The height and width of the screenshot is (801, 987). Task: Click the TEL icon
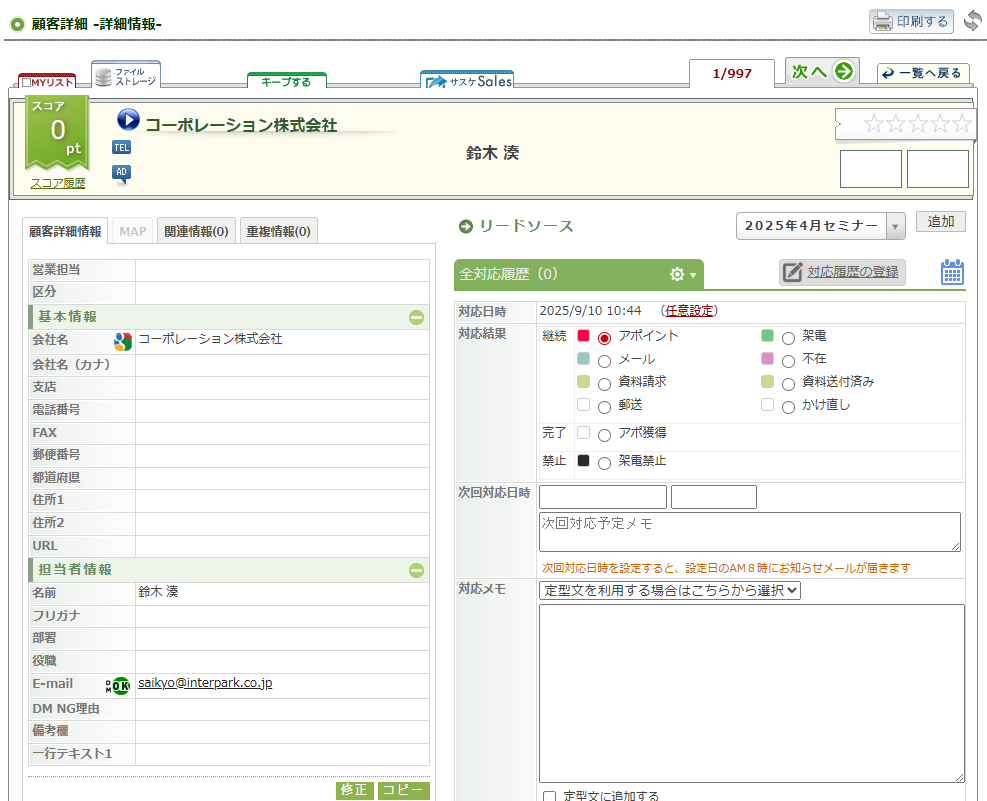pyautogui.click(x=122, y=147)
